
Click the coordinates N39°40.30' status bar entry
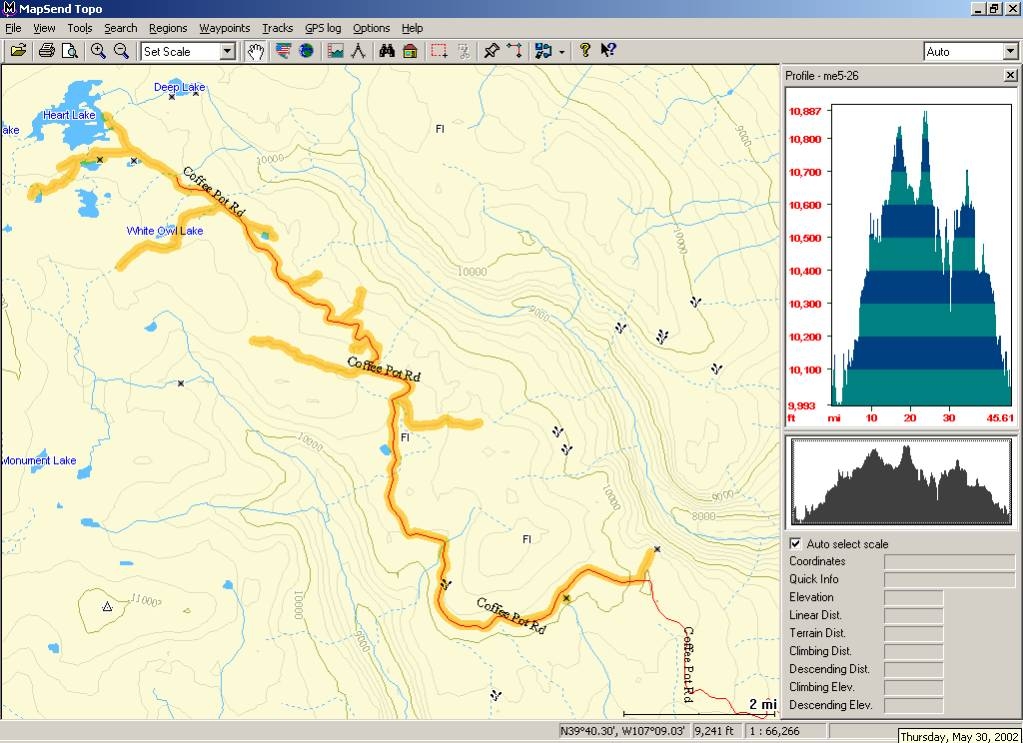pos(622,731)
